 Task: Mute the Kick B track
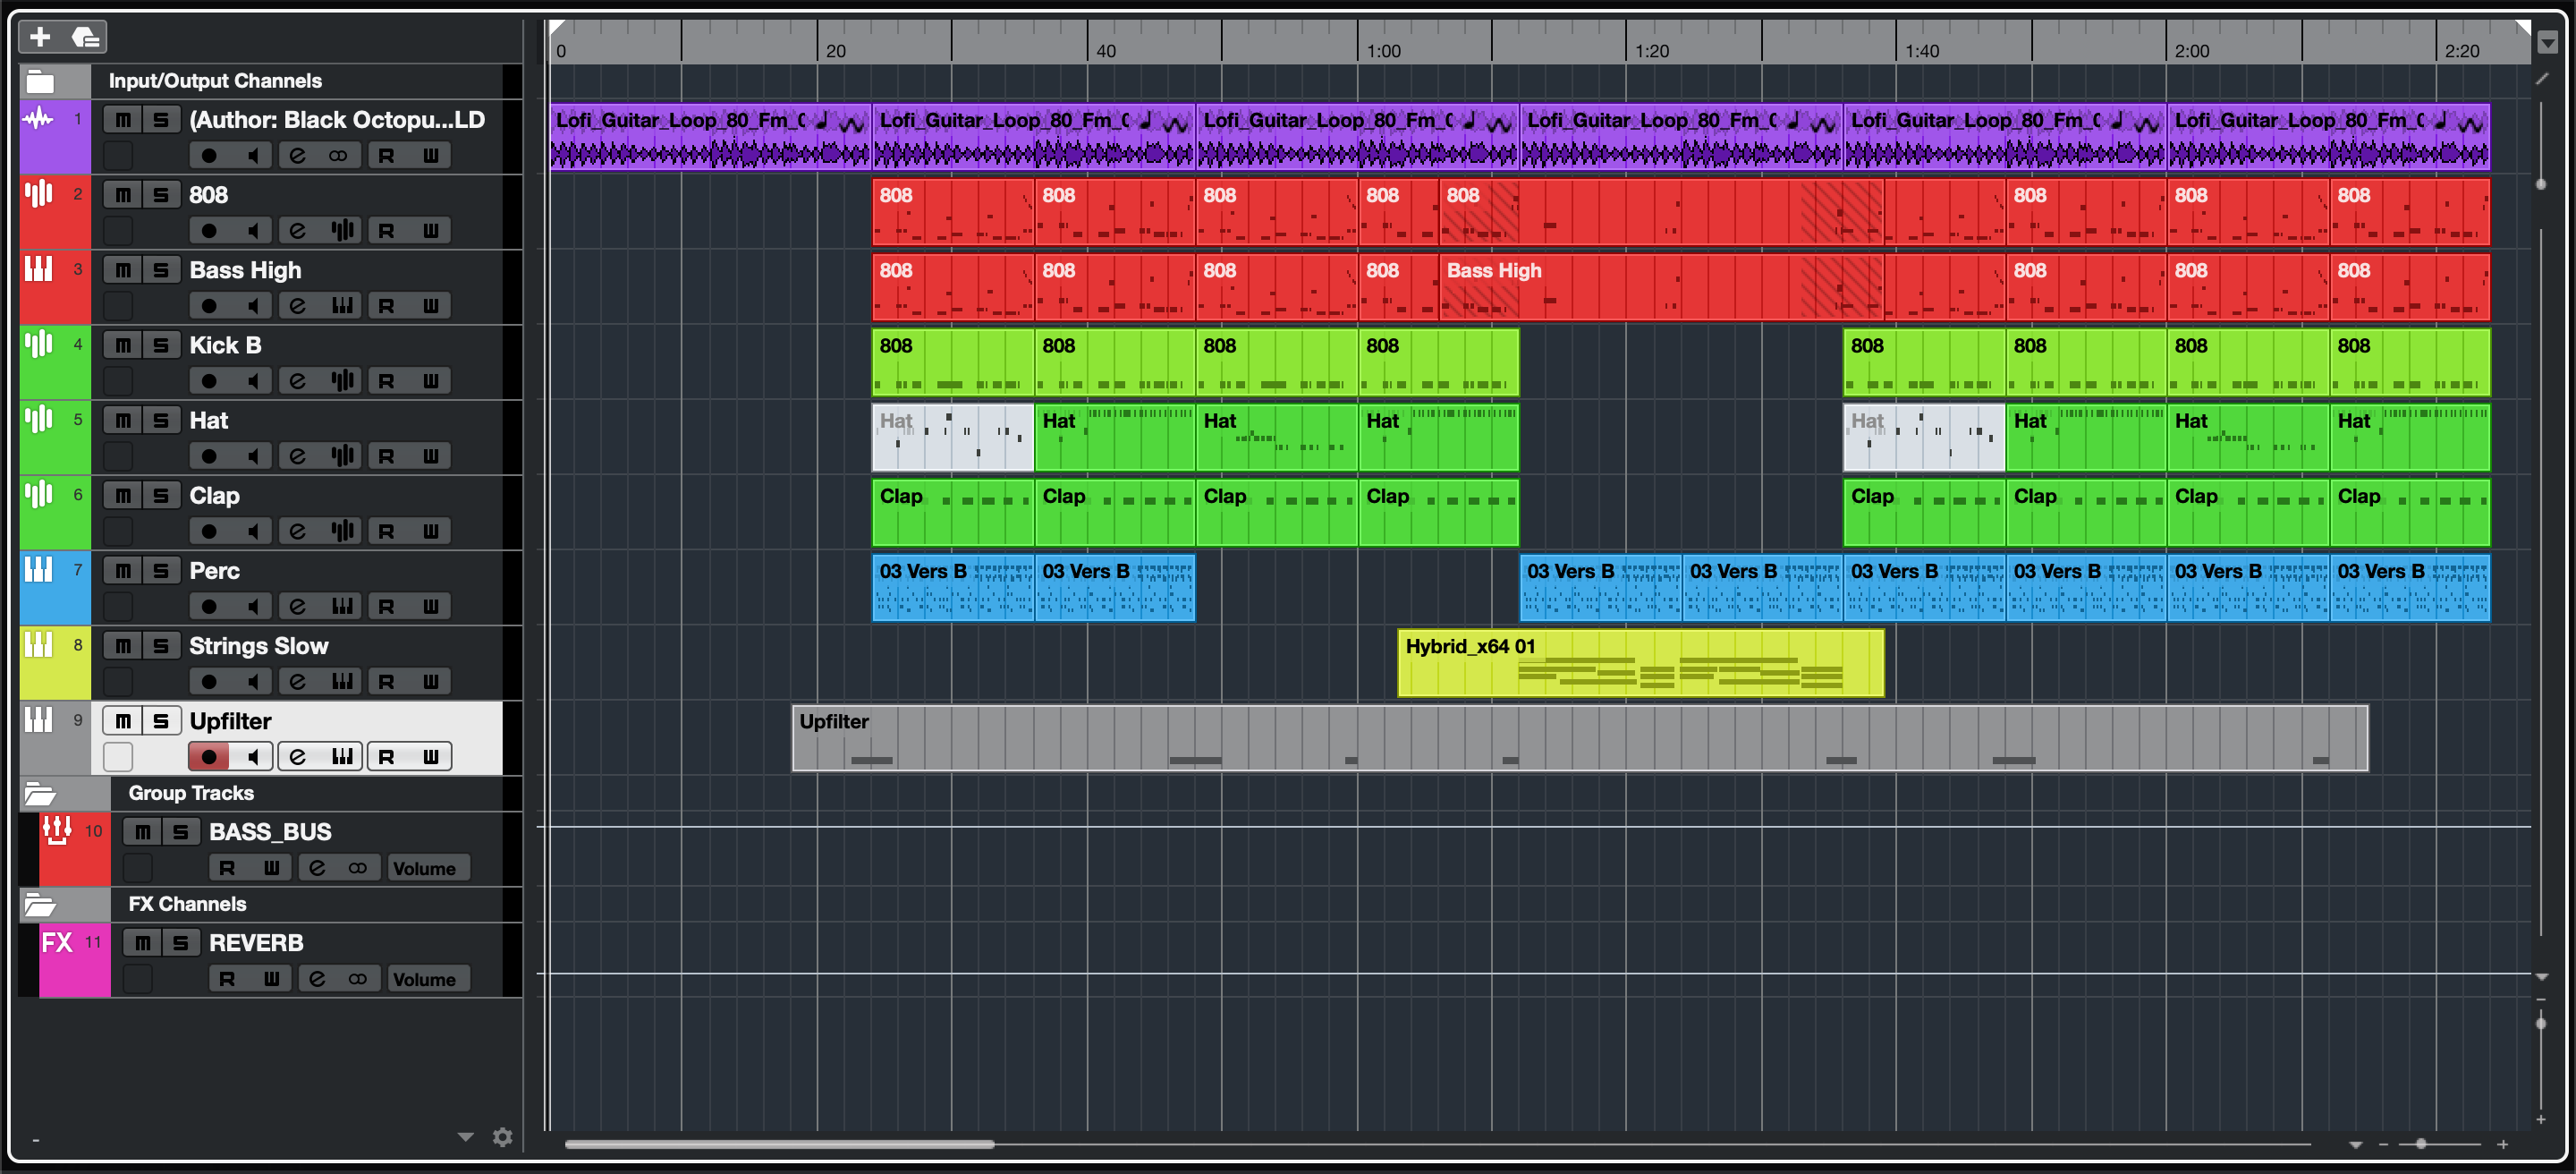[x=123, y=345]
